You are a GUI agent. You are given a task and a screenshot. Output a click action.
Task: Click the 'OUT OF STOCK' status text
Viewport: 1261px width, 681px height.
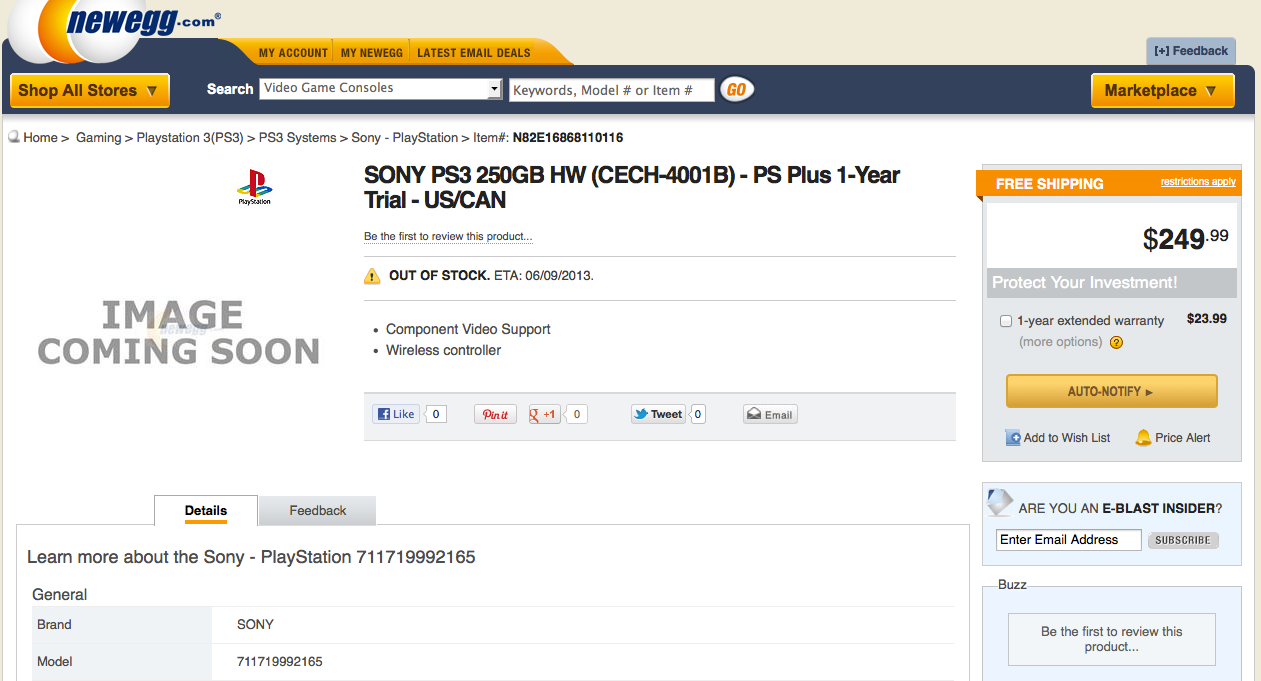(x=439, y=275)
